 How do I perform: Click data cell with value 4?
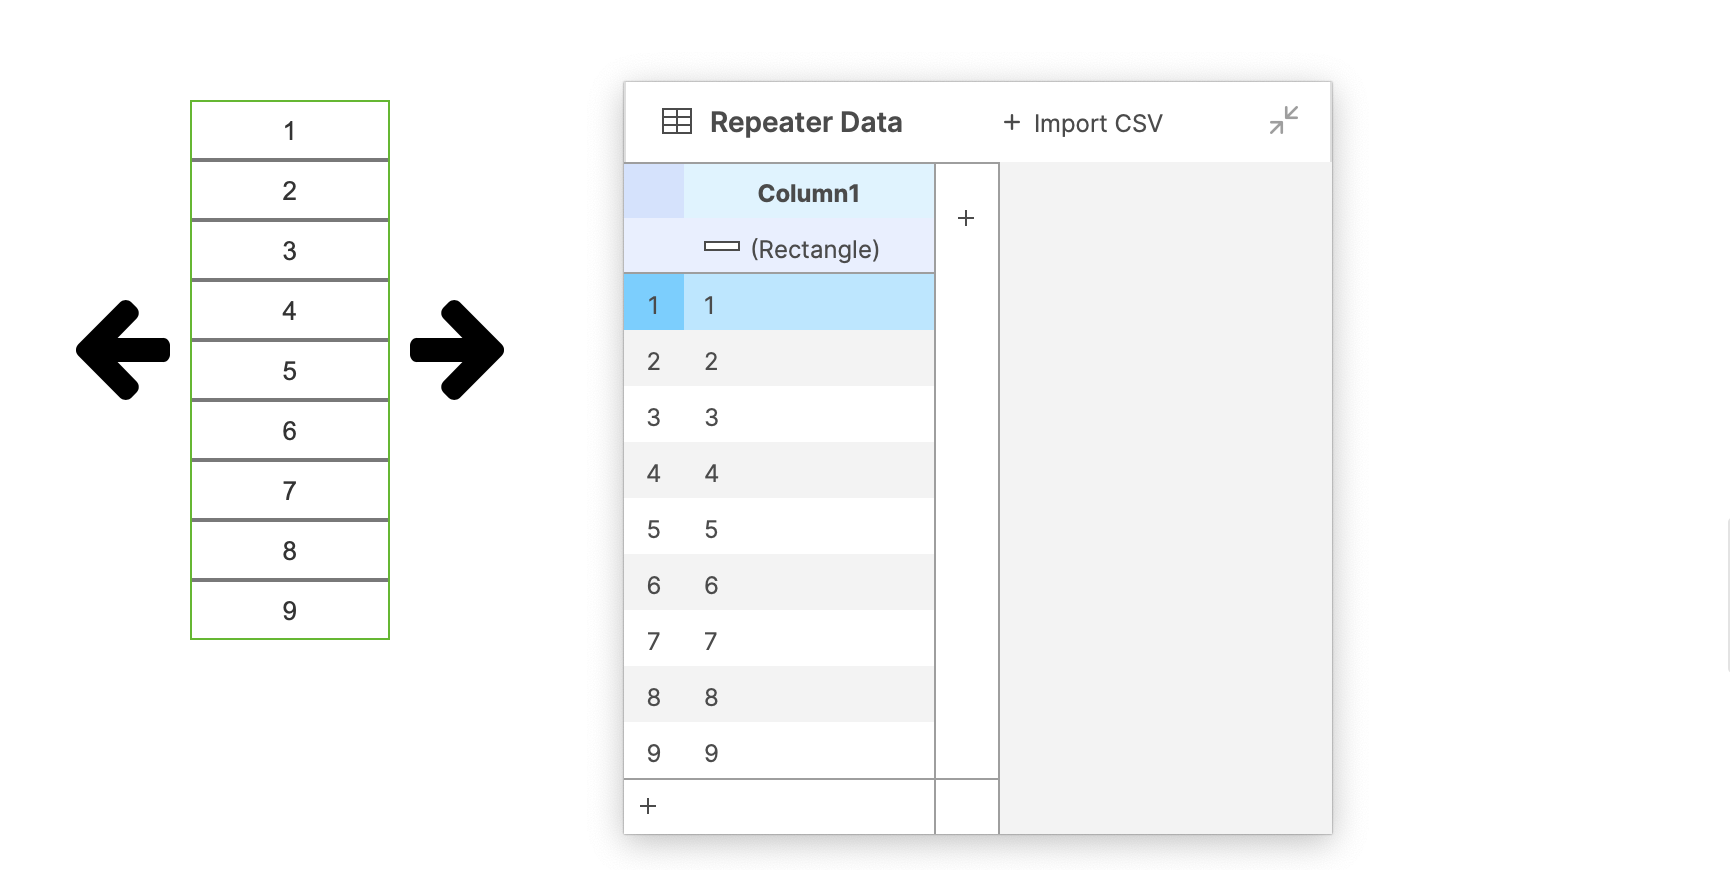coord(808,473)
